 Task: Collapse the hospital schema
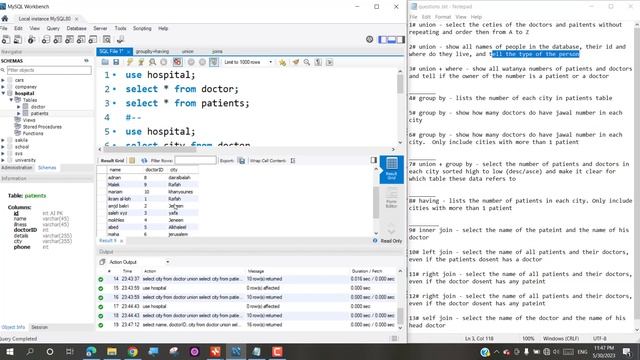(3, 93)
